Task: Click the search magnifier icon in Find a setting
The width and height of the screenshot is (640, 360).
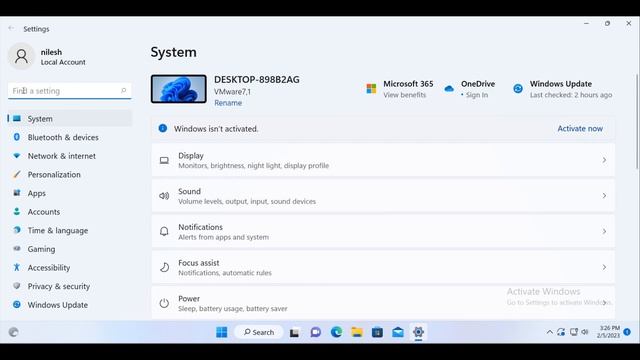Action: tap(124, 91)
